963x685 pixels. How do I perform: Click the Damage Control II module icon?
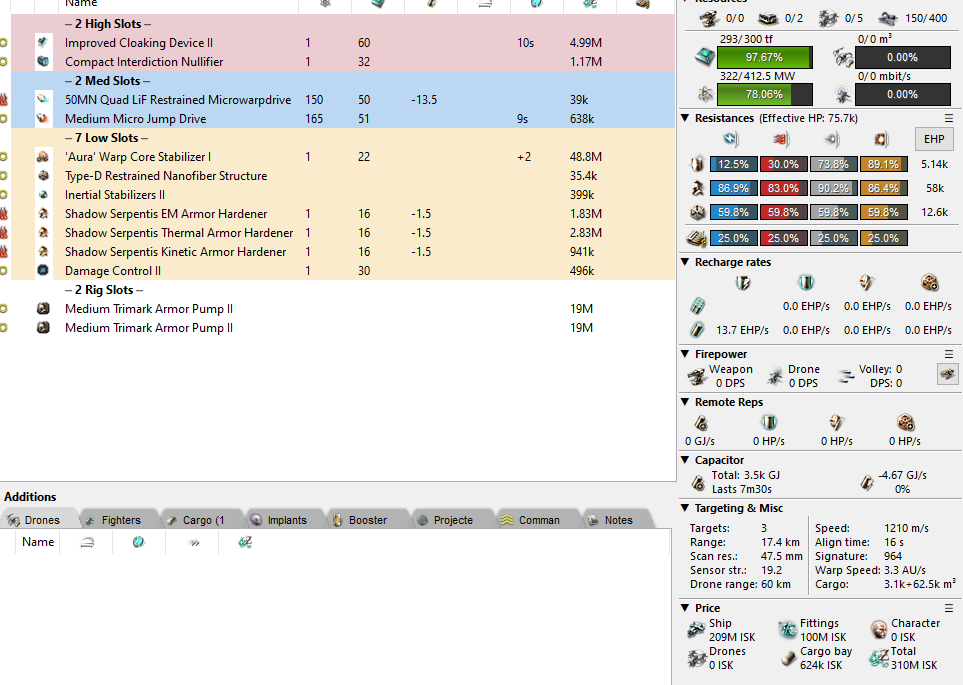[x=43, y=271]
